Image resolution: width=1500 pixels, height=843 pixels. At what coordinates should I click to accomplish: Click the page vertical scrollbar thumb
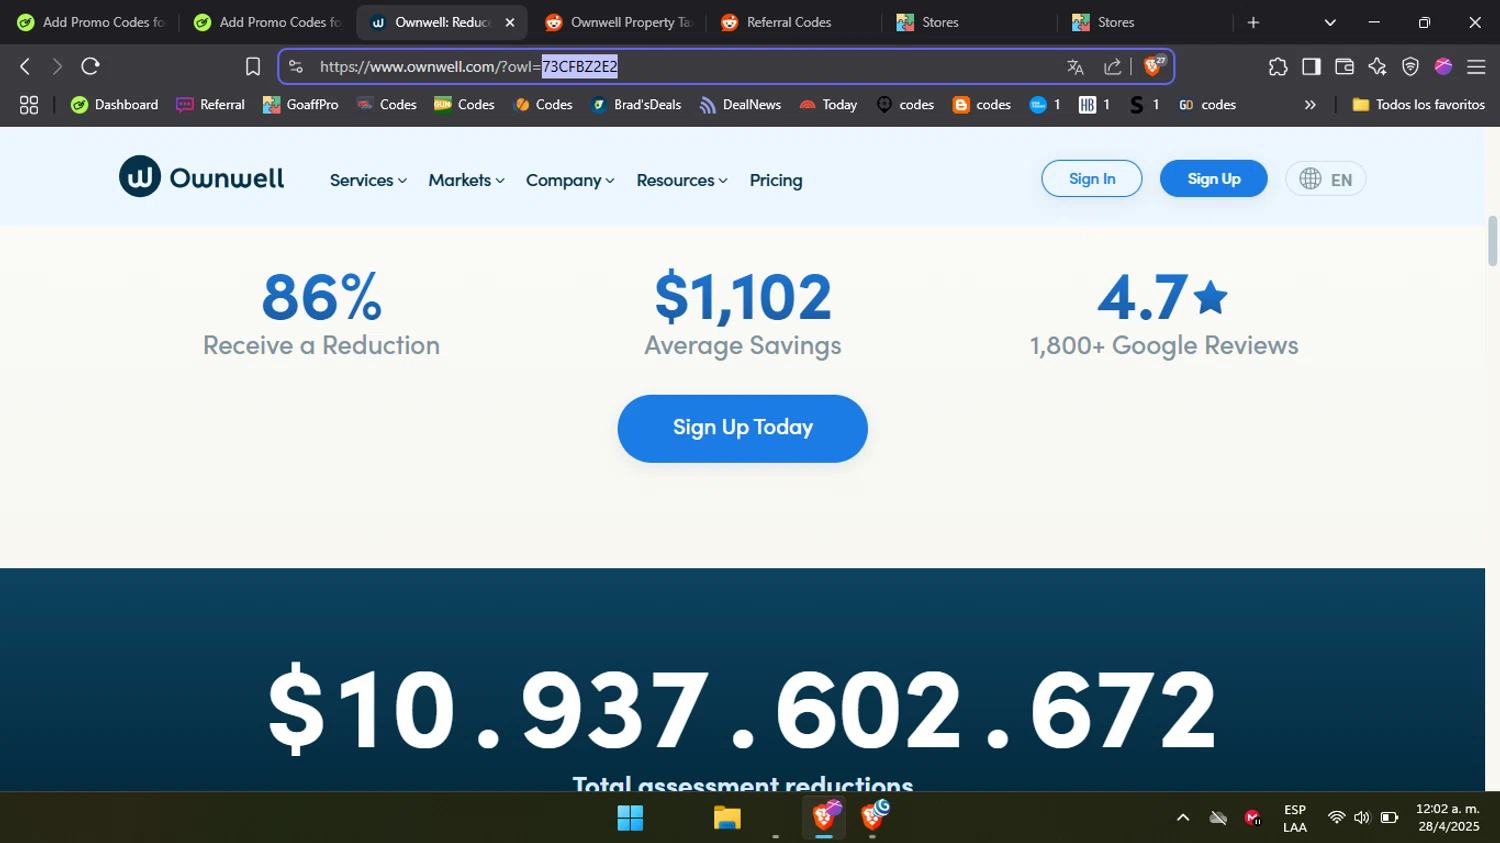coord(1492,241)
